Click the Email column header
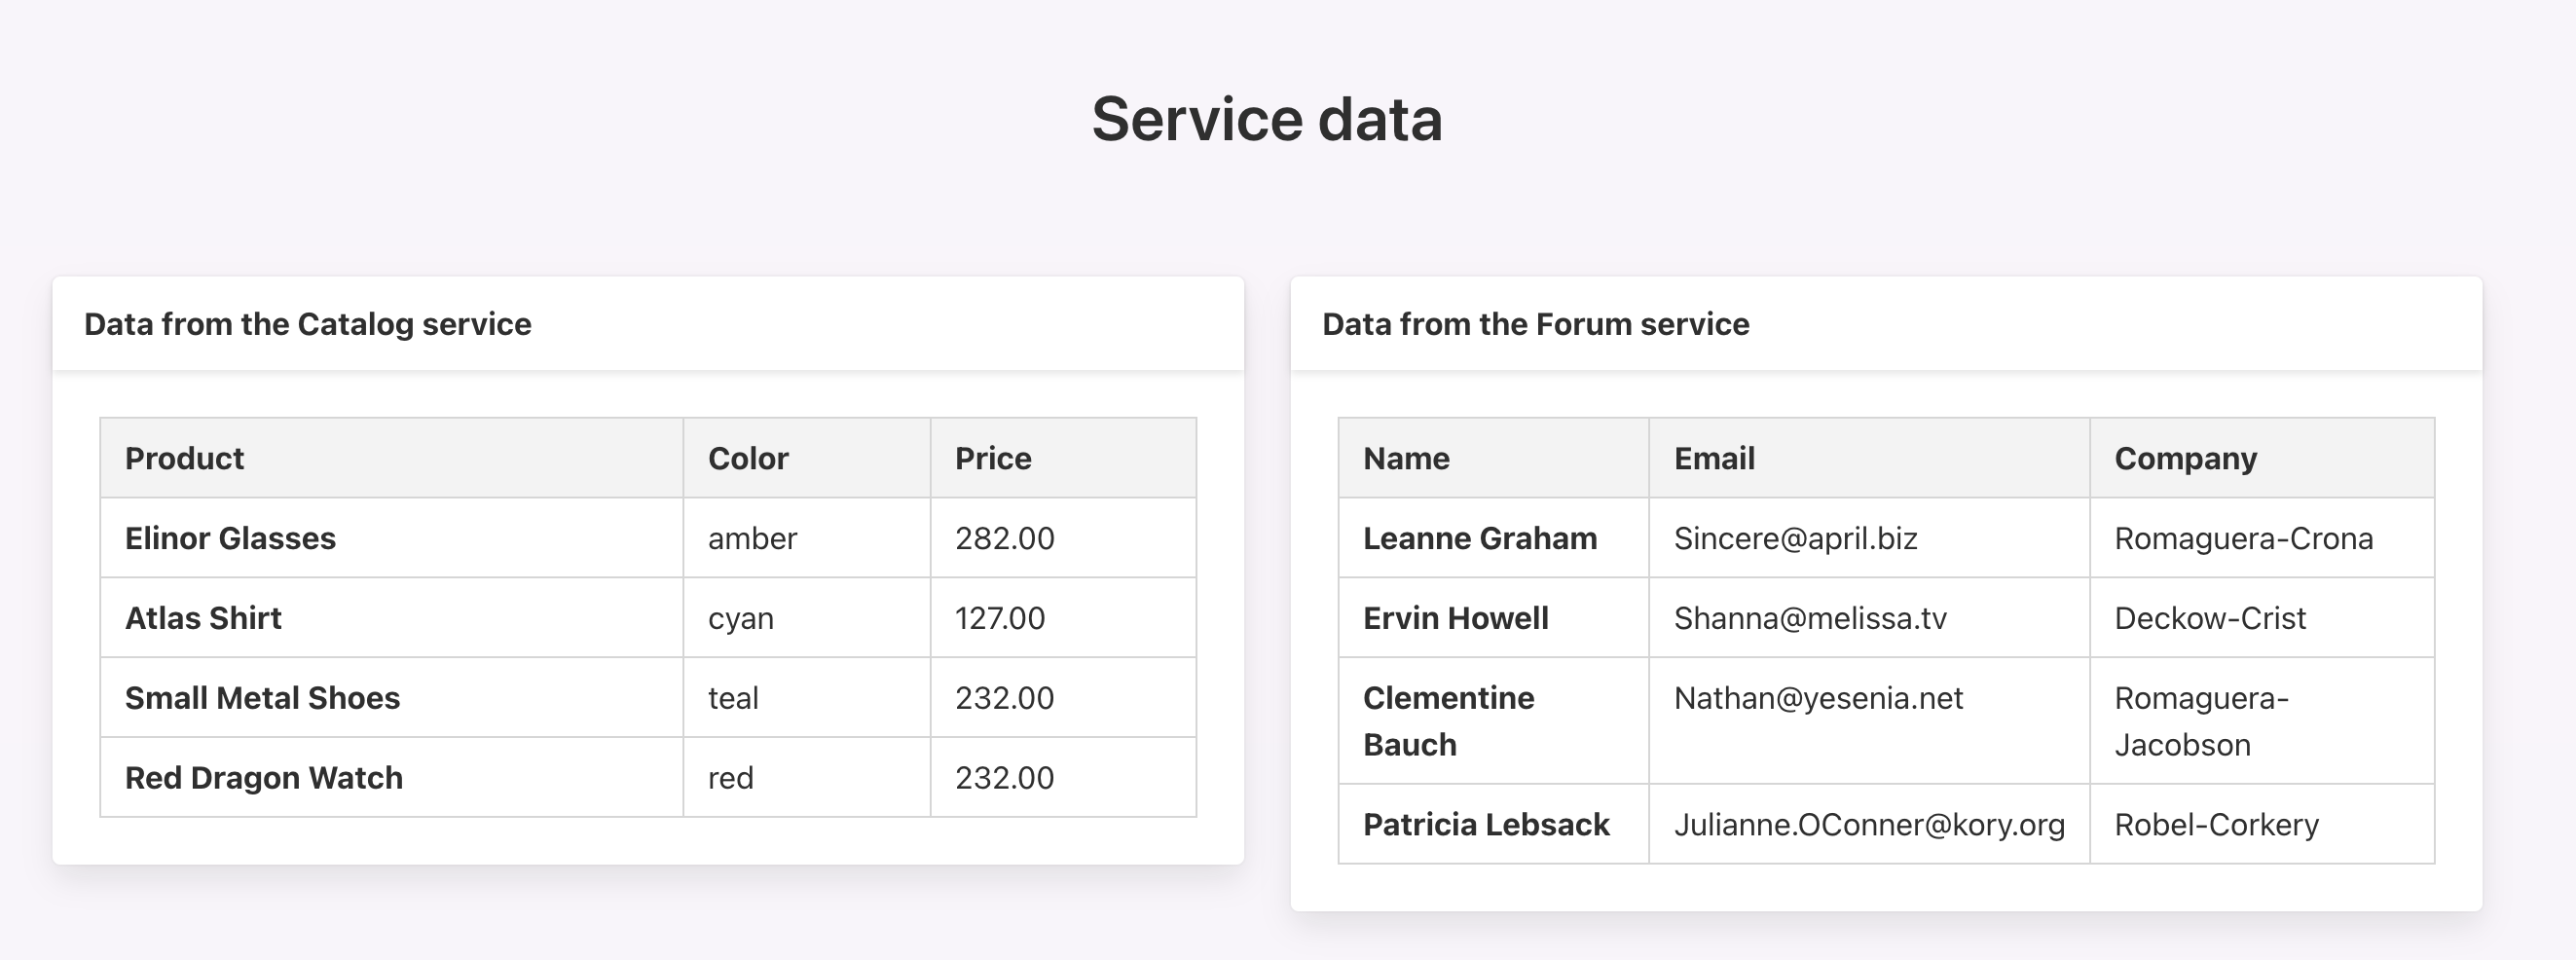Screen dimensions: 2576x960 (1869, 458)
